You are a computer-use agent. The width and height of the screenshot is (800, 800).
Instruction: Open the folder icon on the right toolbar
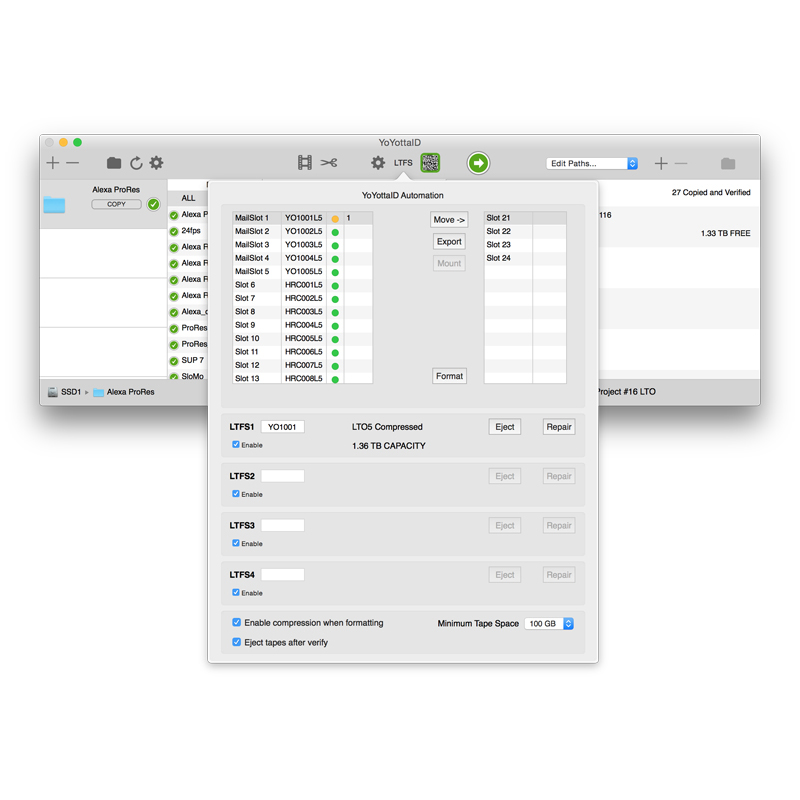pos(728,162)
